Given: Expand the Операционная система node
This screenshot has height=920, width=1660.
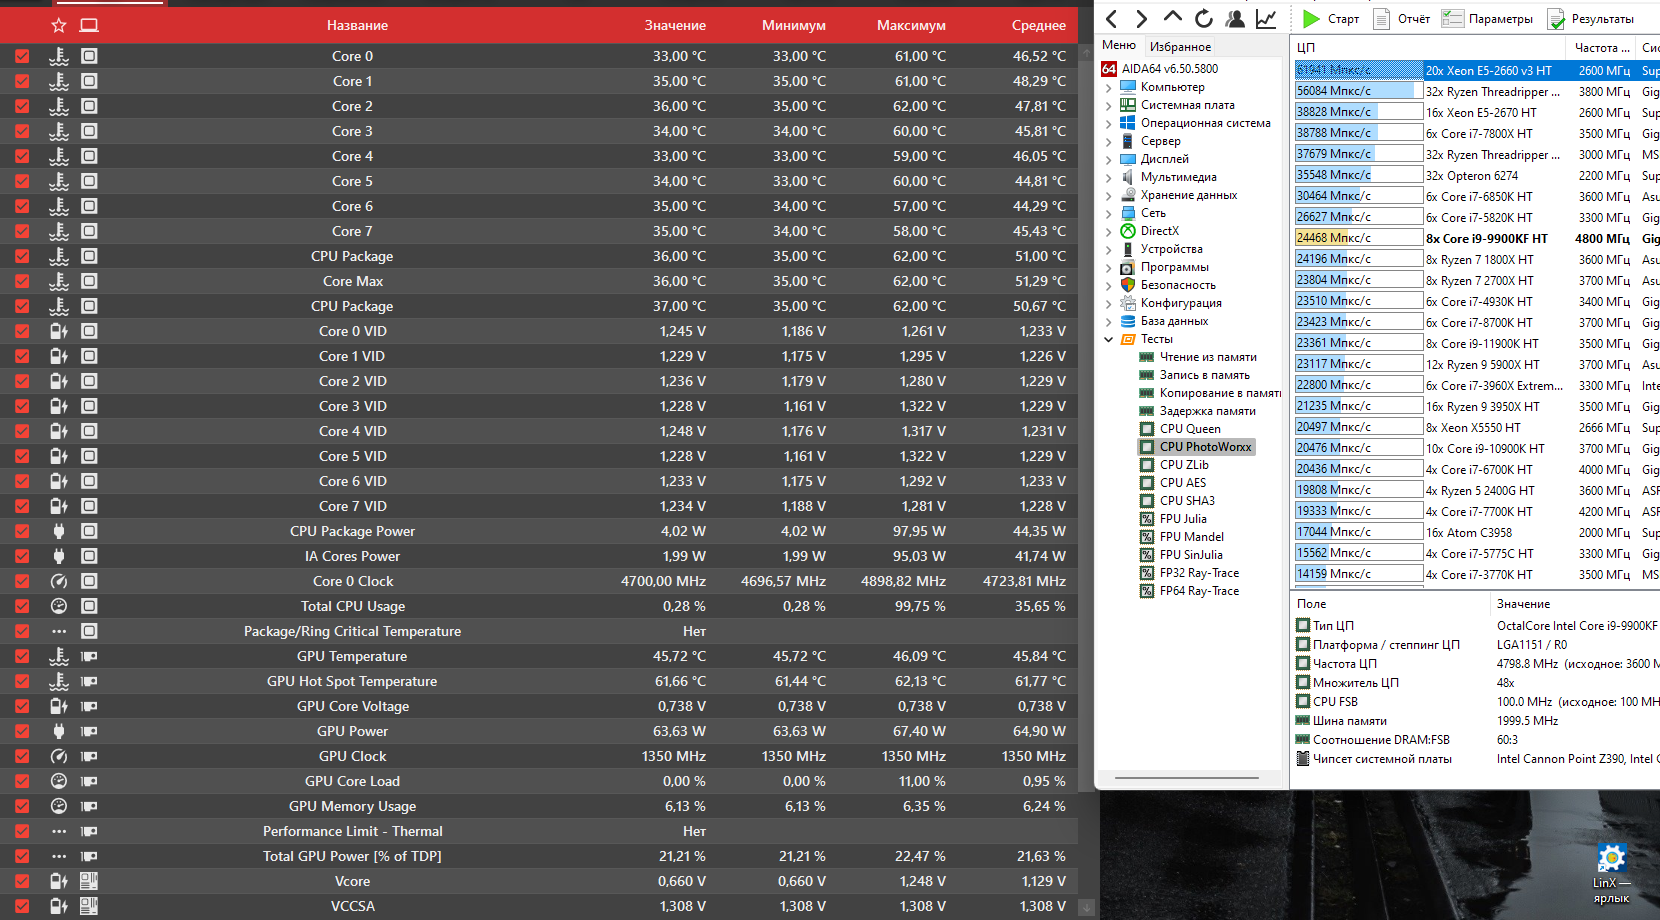Looking at the screenshot, I should [x=1108, y=123].
